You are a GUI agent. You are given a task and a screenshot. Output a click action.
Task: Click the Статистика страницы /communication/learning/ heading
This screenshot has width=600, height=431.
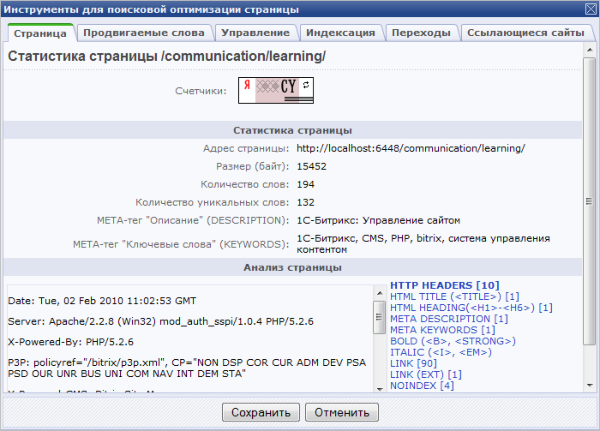pyautogui.click(x=167, y=56)
